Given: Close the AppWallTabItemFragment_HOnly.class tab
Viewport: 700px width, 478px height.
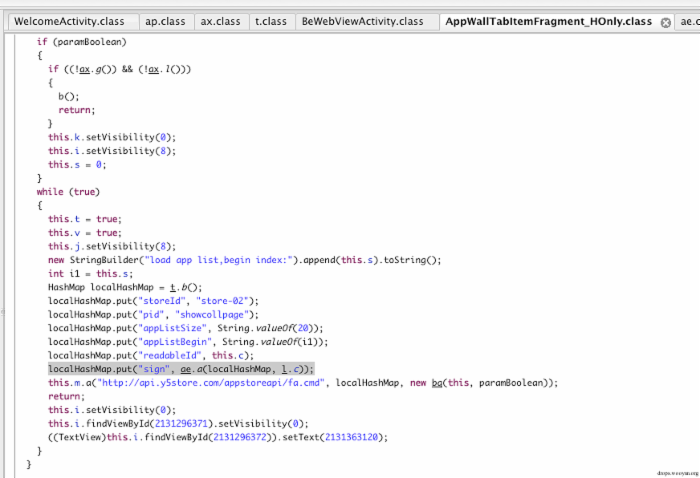Looking at the screenshot, I should tap(665, 22).
